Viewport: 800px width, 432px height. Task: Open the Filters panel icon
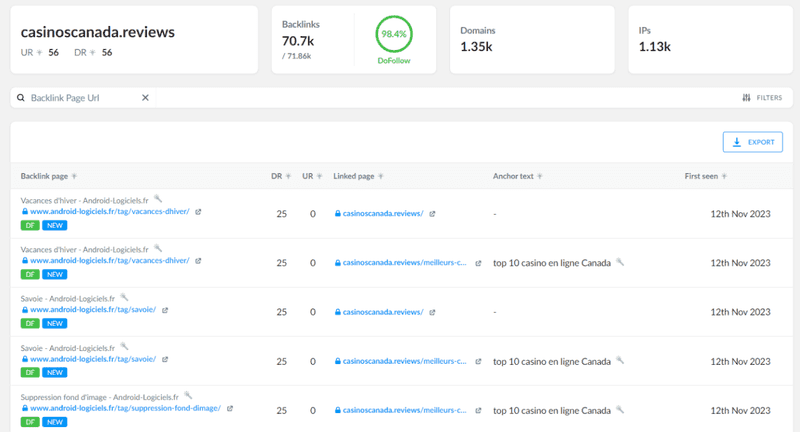point(746,97)
